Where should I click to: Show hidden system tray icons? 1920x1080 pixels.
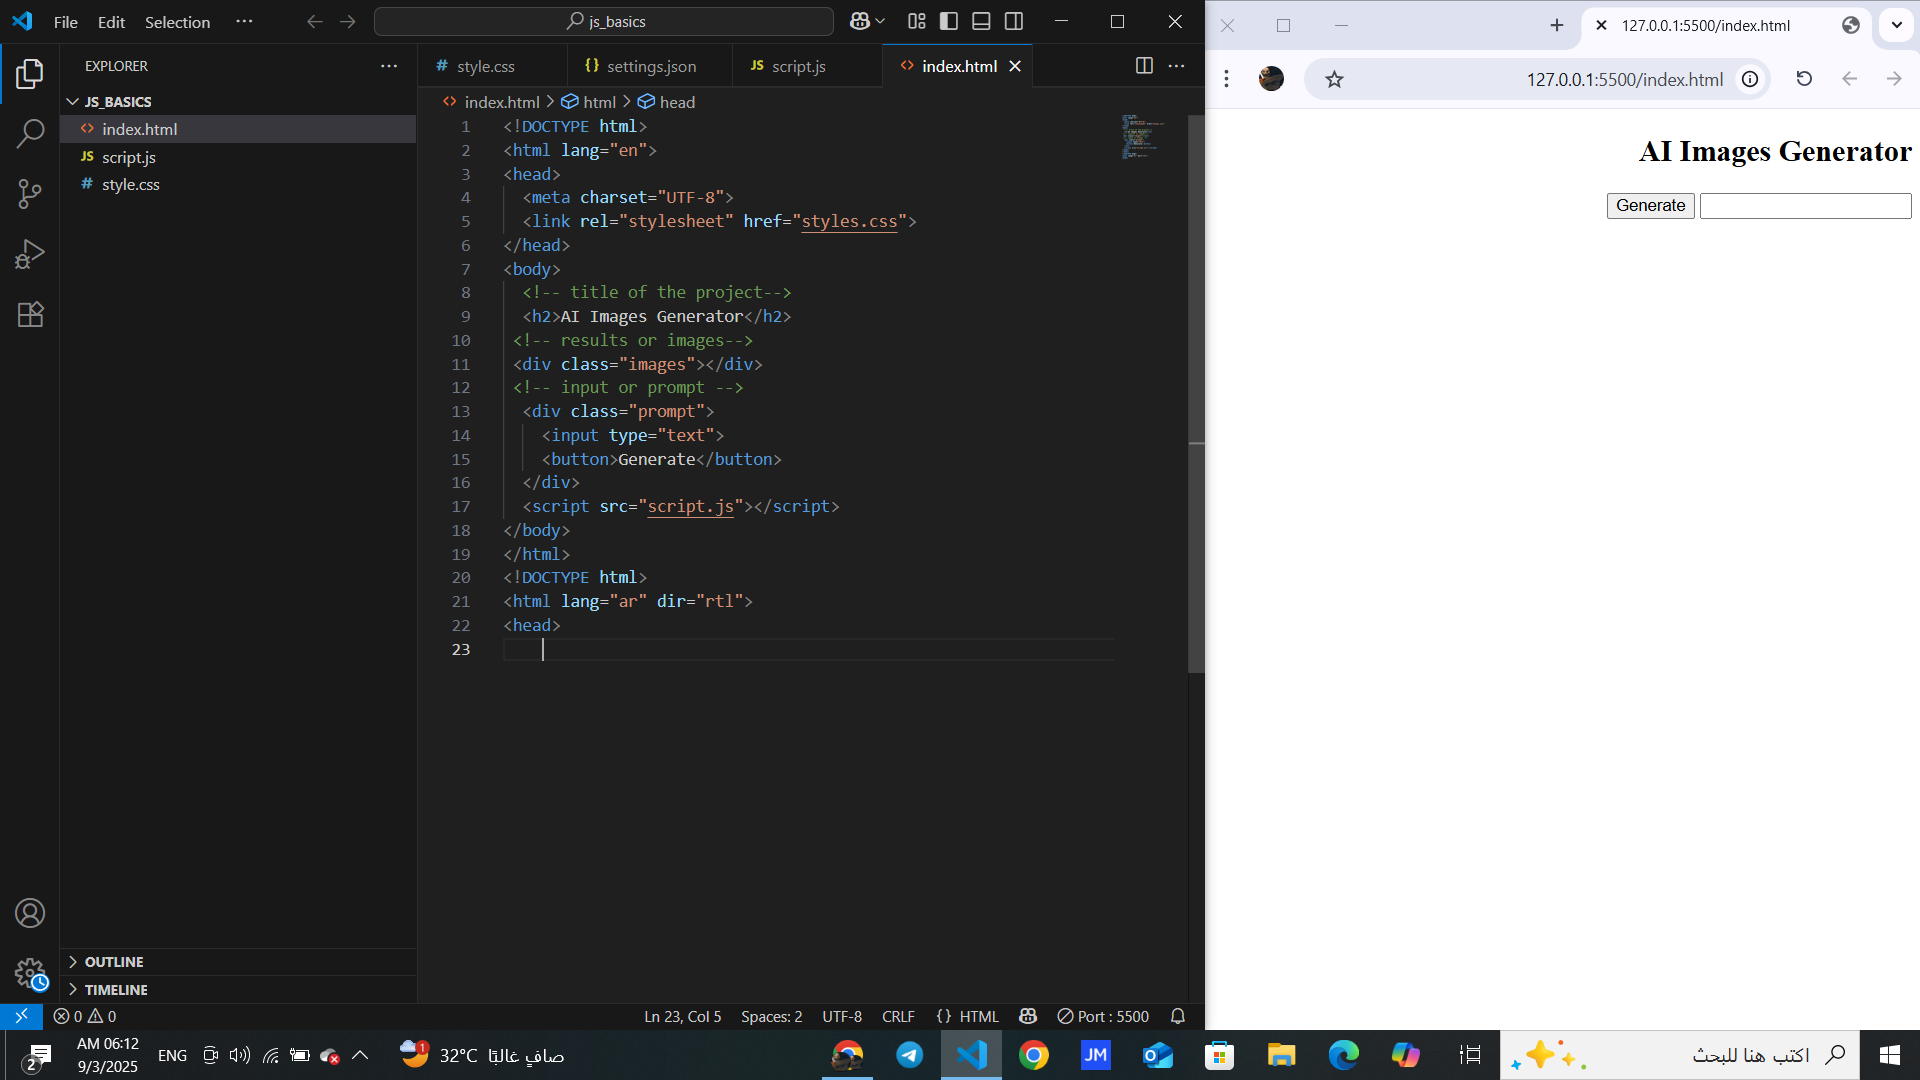pos(360,1055)
